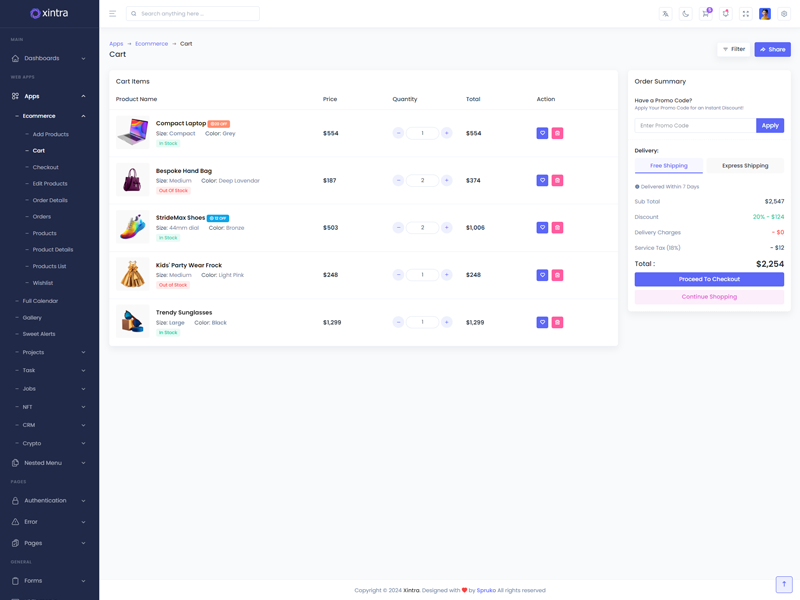Toggle dark mode moon icon
Image resolution: width=800 pixels, height=600 pixels.
coord(685,14)
